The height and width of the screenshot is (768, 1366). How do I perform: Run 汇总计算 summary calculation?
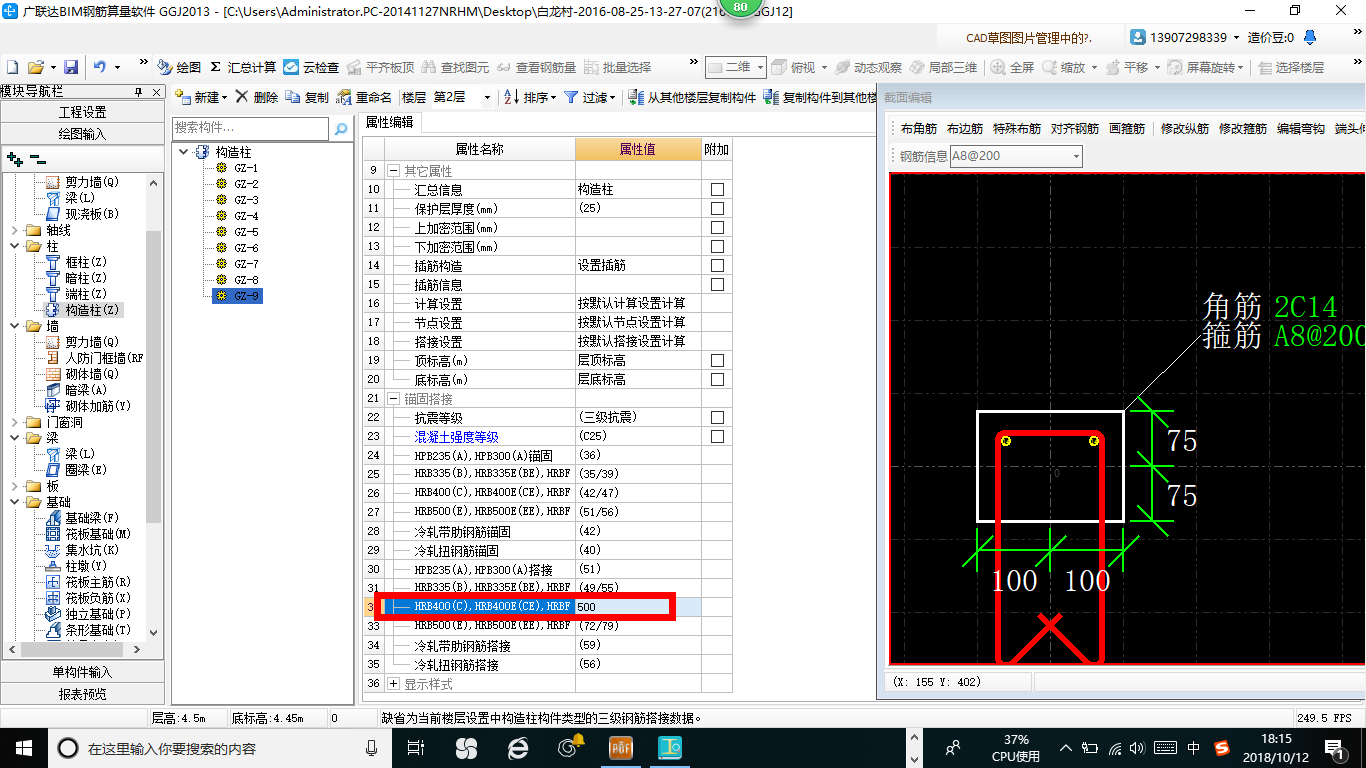click(x=243, y=67)
